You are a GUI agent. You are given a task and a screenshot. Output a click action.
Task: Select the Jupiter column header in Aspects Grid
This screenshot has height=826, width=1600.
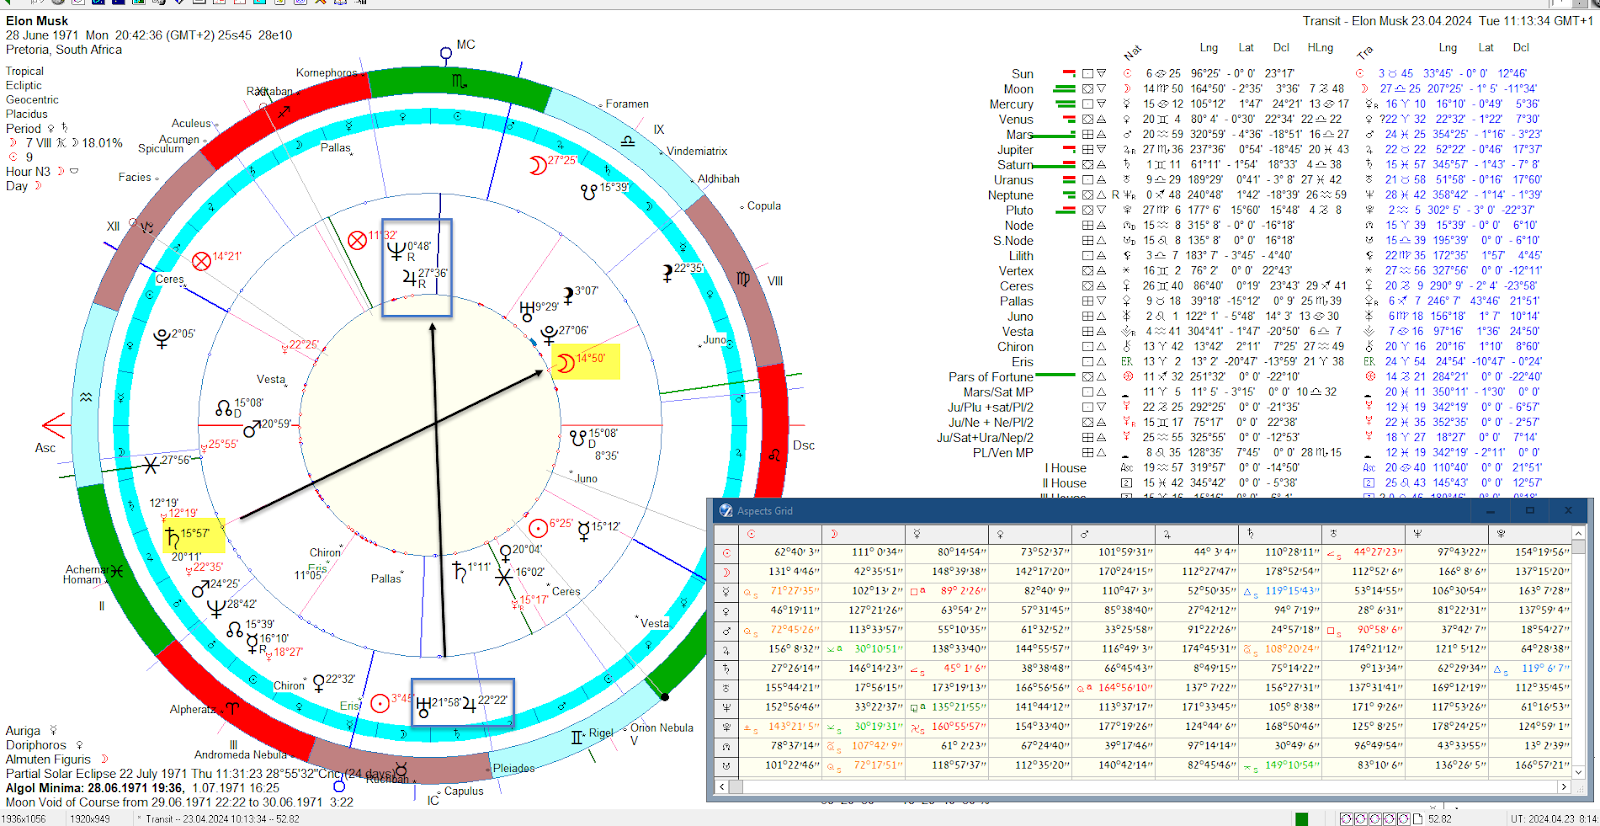(x=1196, y=534)
